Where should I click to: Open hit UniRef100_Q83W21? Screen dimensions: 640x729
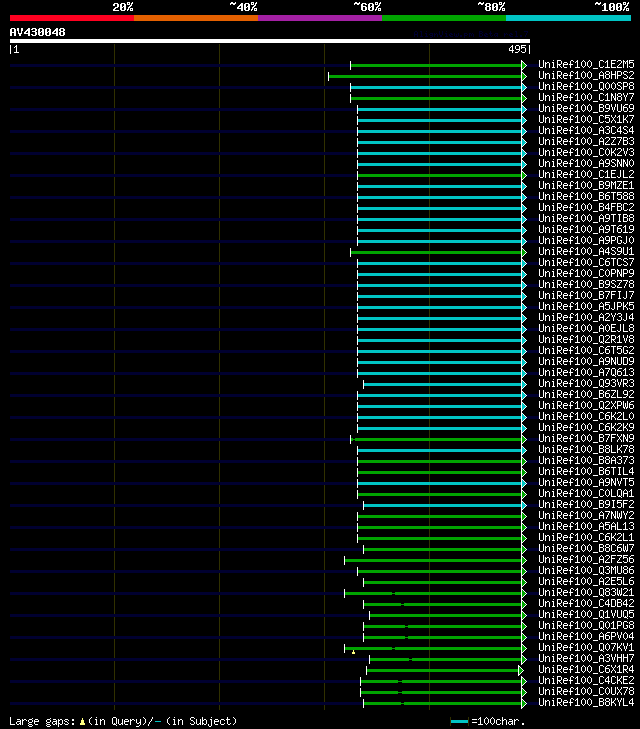[x=586, y=593]
